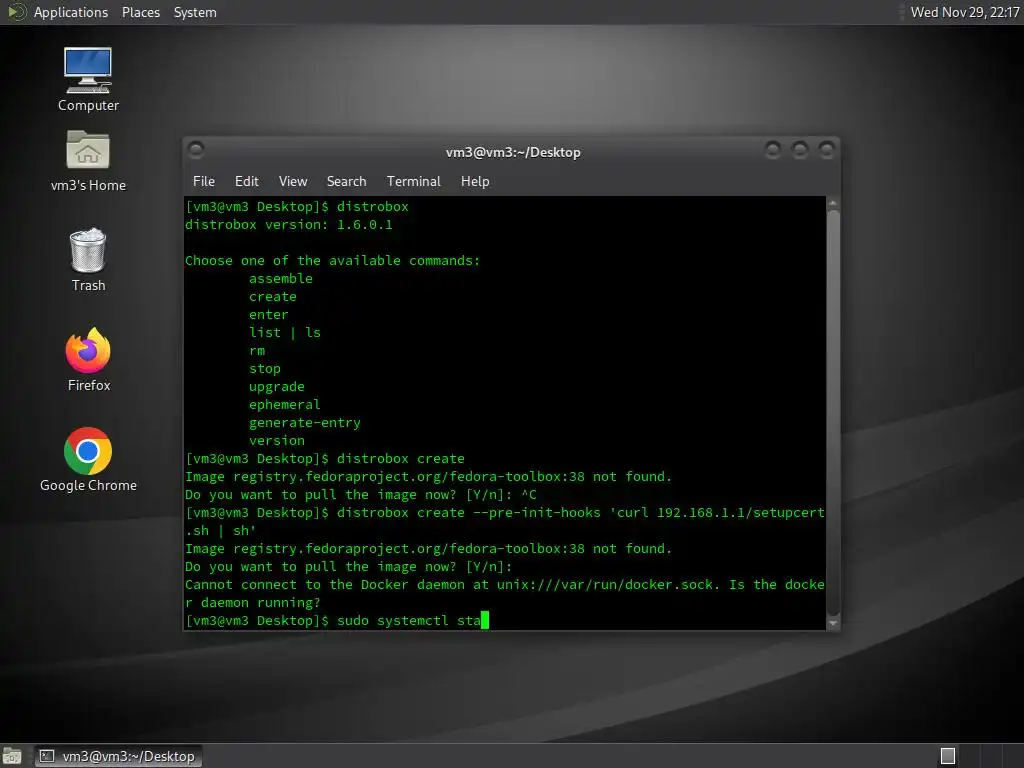Click the 'sudo systemctl sta' prompt line
Screen dimensions: 1024x768
(x=337, y=620)
